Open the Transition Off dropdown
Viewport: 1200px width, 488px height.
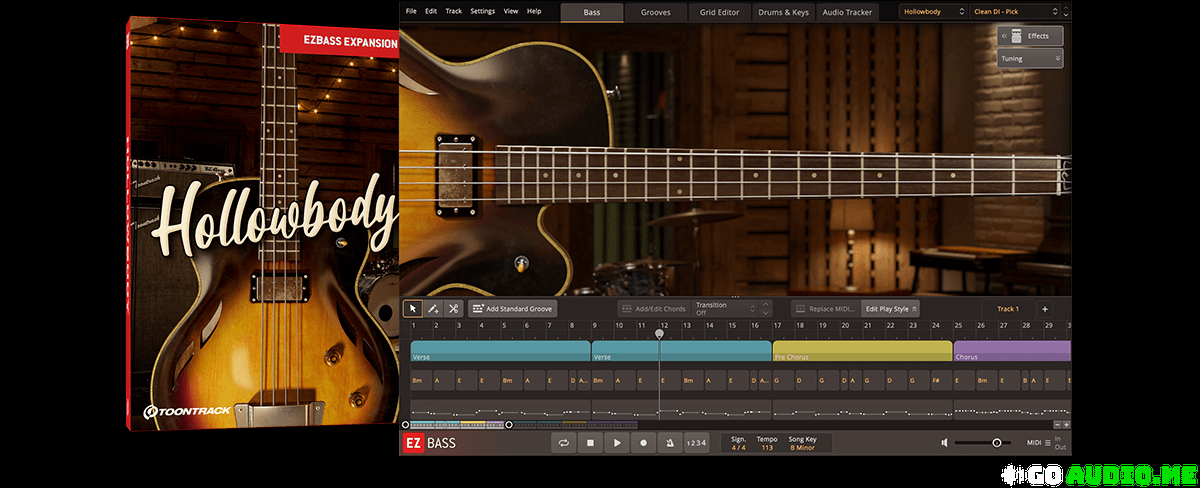tap(726, 309)
